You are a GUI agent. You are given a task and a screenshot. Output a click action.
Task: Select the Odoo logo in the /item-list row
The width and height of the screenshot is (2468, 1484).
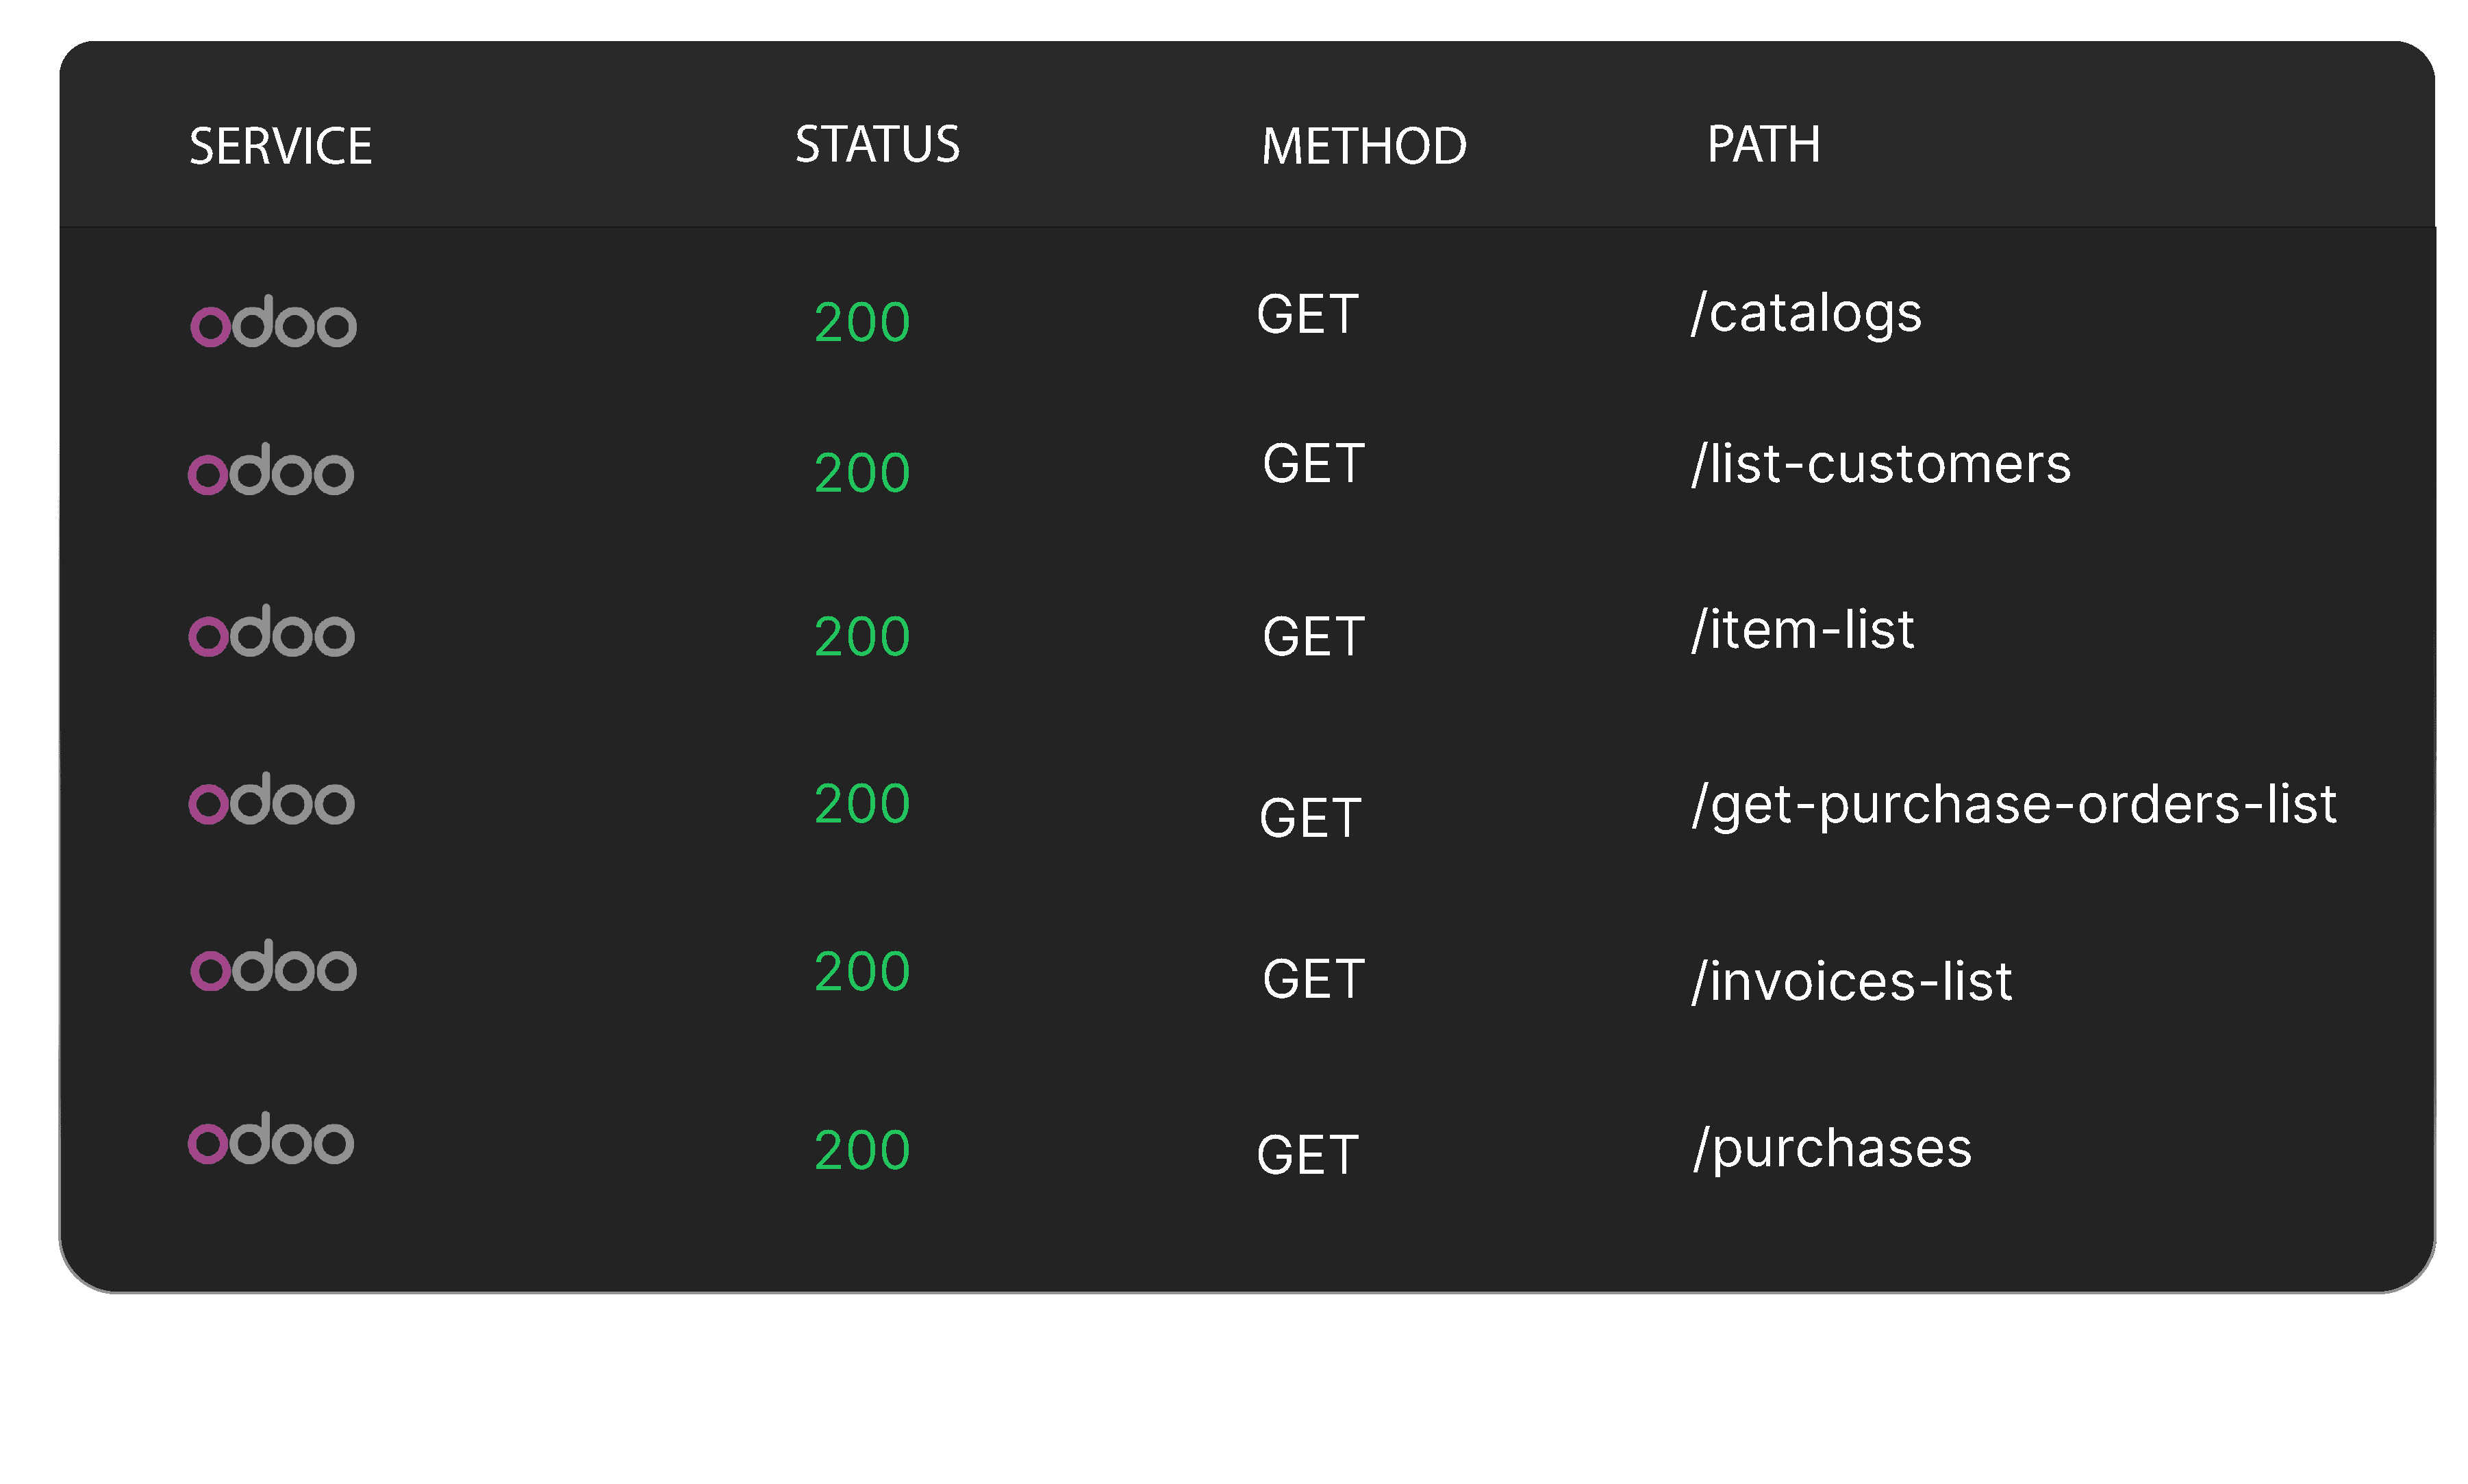272,631
